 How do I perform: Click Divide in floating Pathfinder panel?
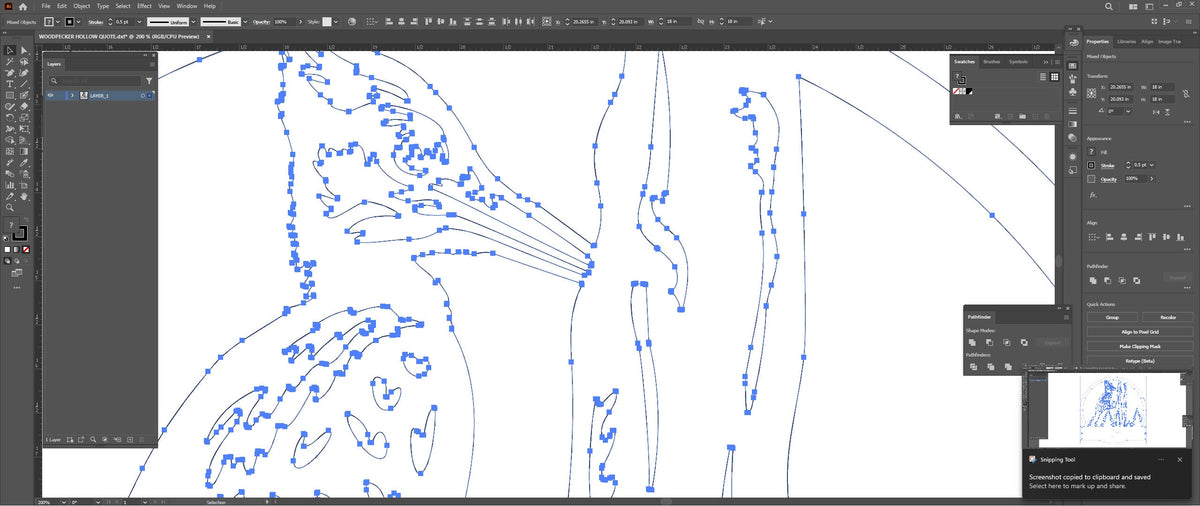tap(973, 367)
